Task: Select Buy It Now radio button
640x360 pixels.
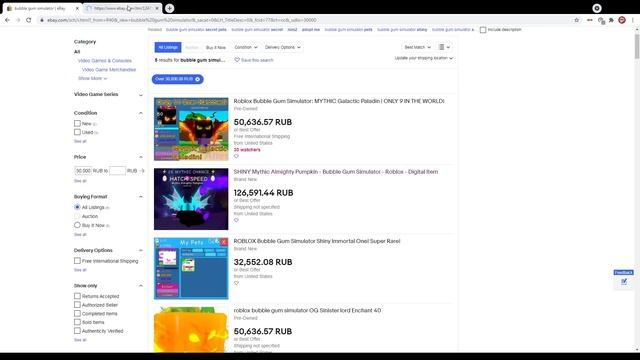Action: (x=77, y=225)
